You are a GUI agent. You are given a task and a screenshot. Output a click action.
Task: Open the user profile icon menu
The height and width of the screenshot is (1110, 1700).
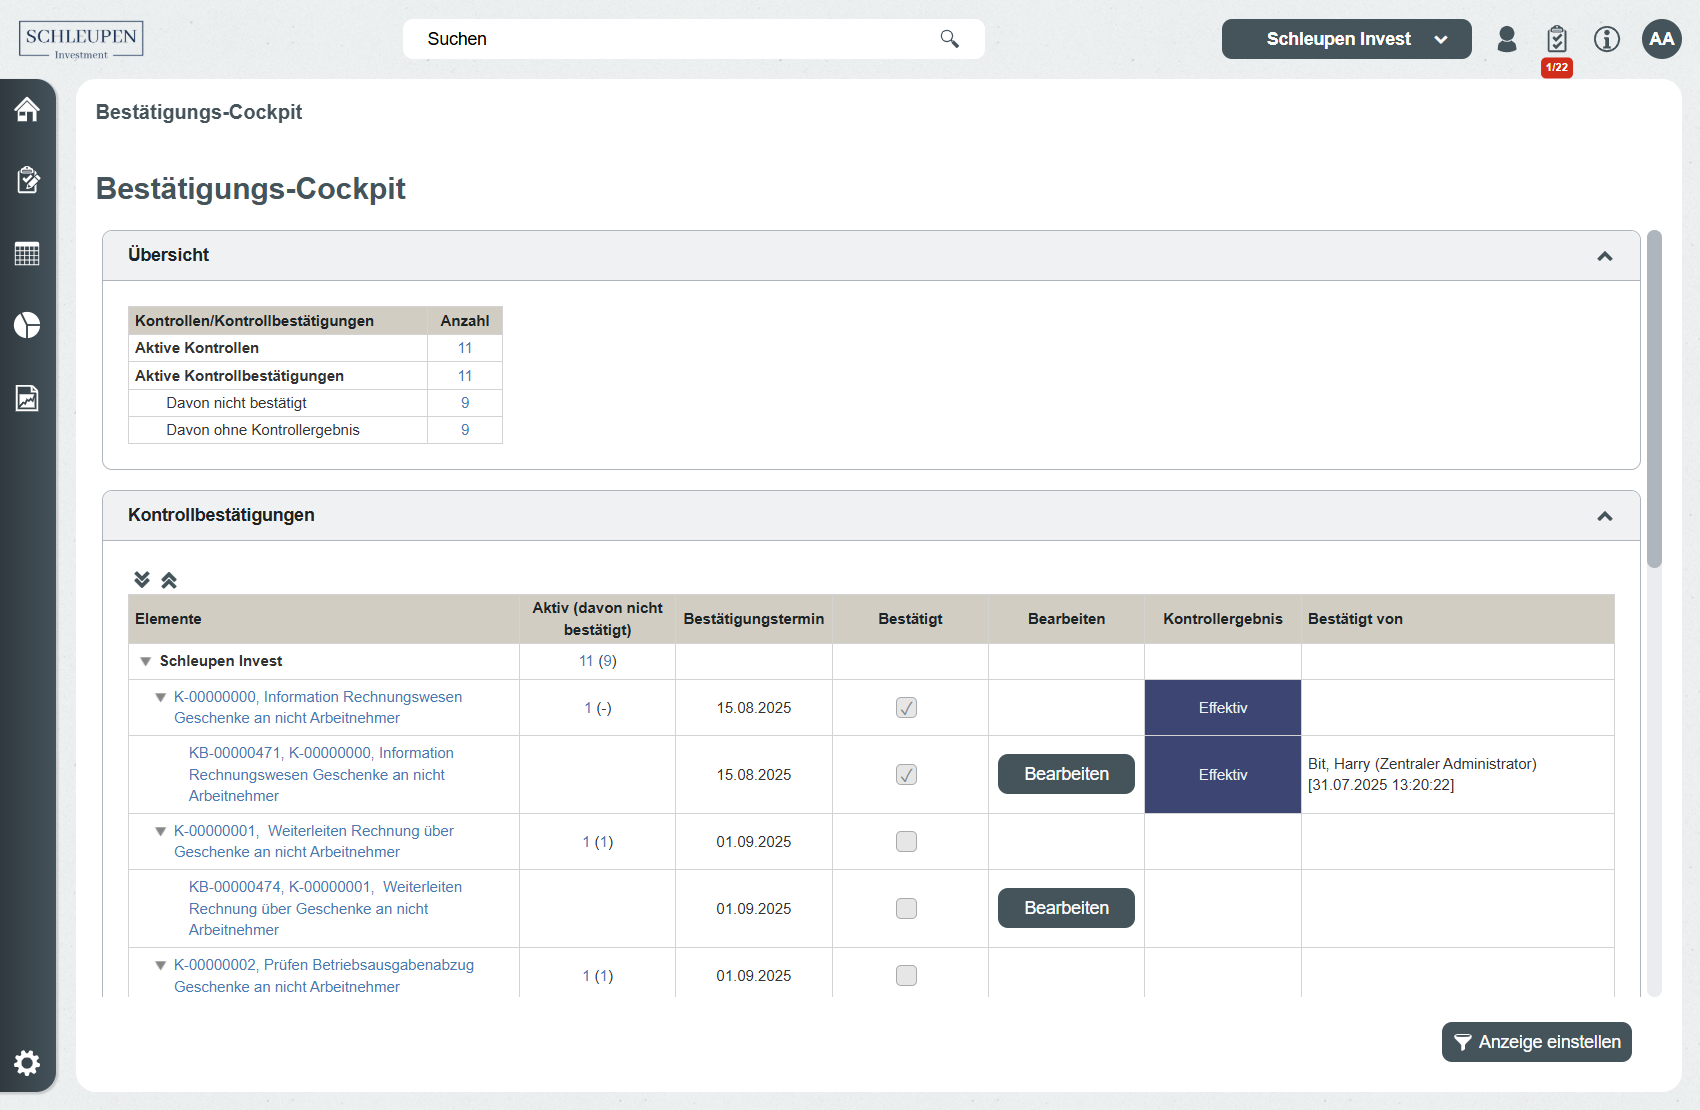1506,39
